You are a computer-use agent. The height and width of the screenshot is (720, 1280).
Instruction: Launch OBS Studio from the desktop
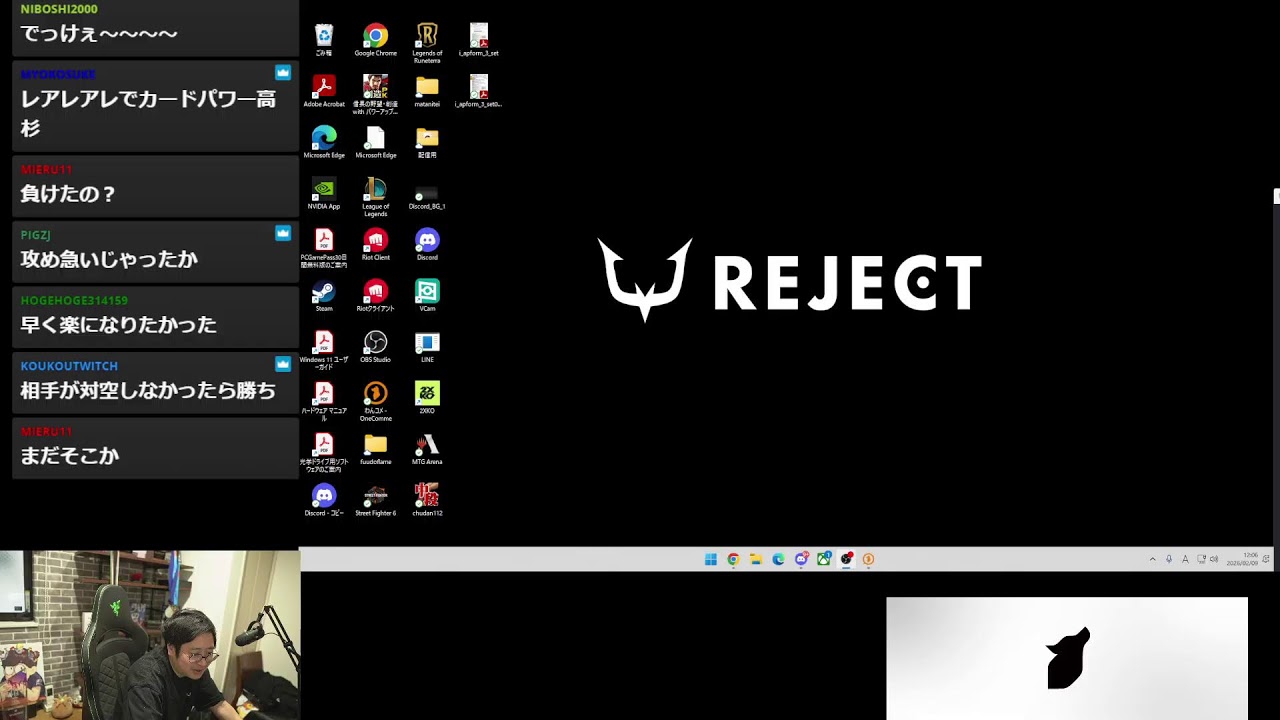pyautogui.click(x=375, y=346)
